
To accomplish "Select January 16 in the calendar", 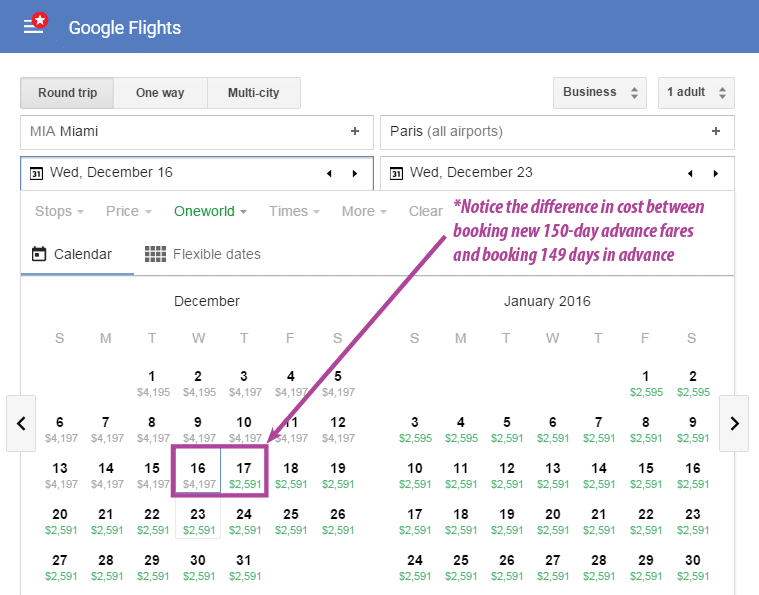I will click(x=693, y=475).
